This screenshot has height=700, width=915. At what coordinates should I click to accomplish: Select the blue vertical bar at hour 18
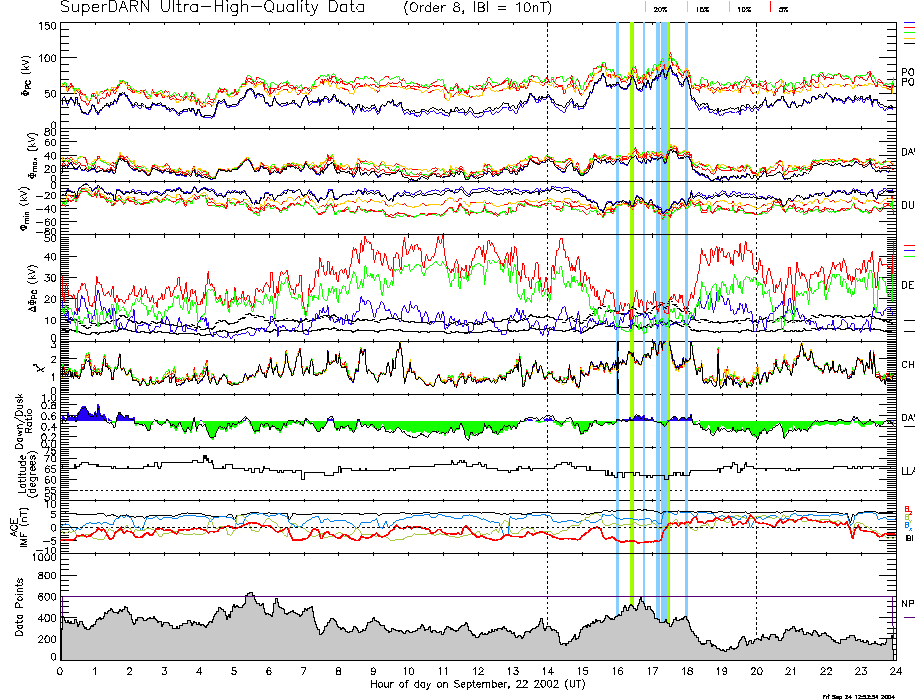pyautogui.click(x=686, y=300)
